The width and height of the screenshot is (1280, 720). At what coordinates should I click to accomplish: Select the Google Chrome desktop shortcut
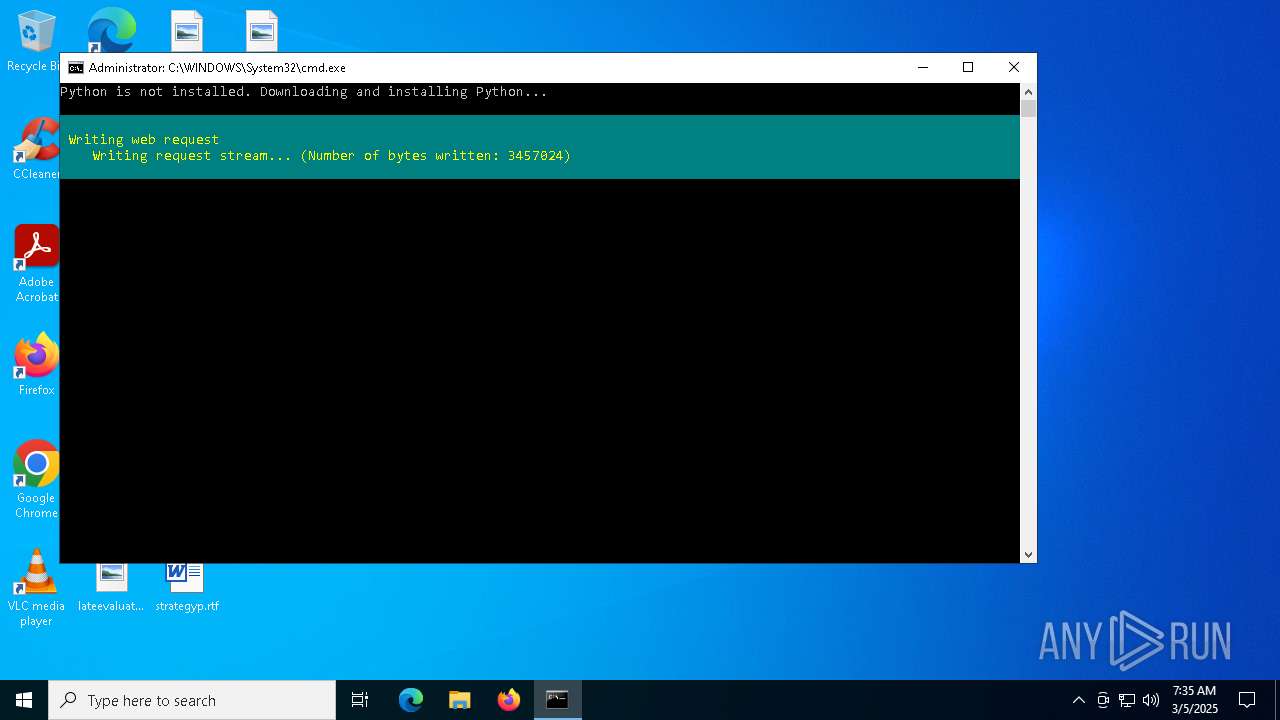[x=36, y=480]
